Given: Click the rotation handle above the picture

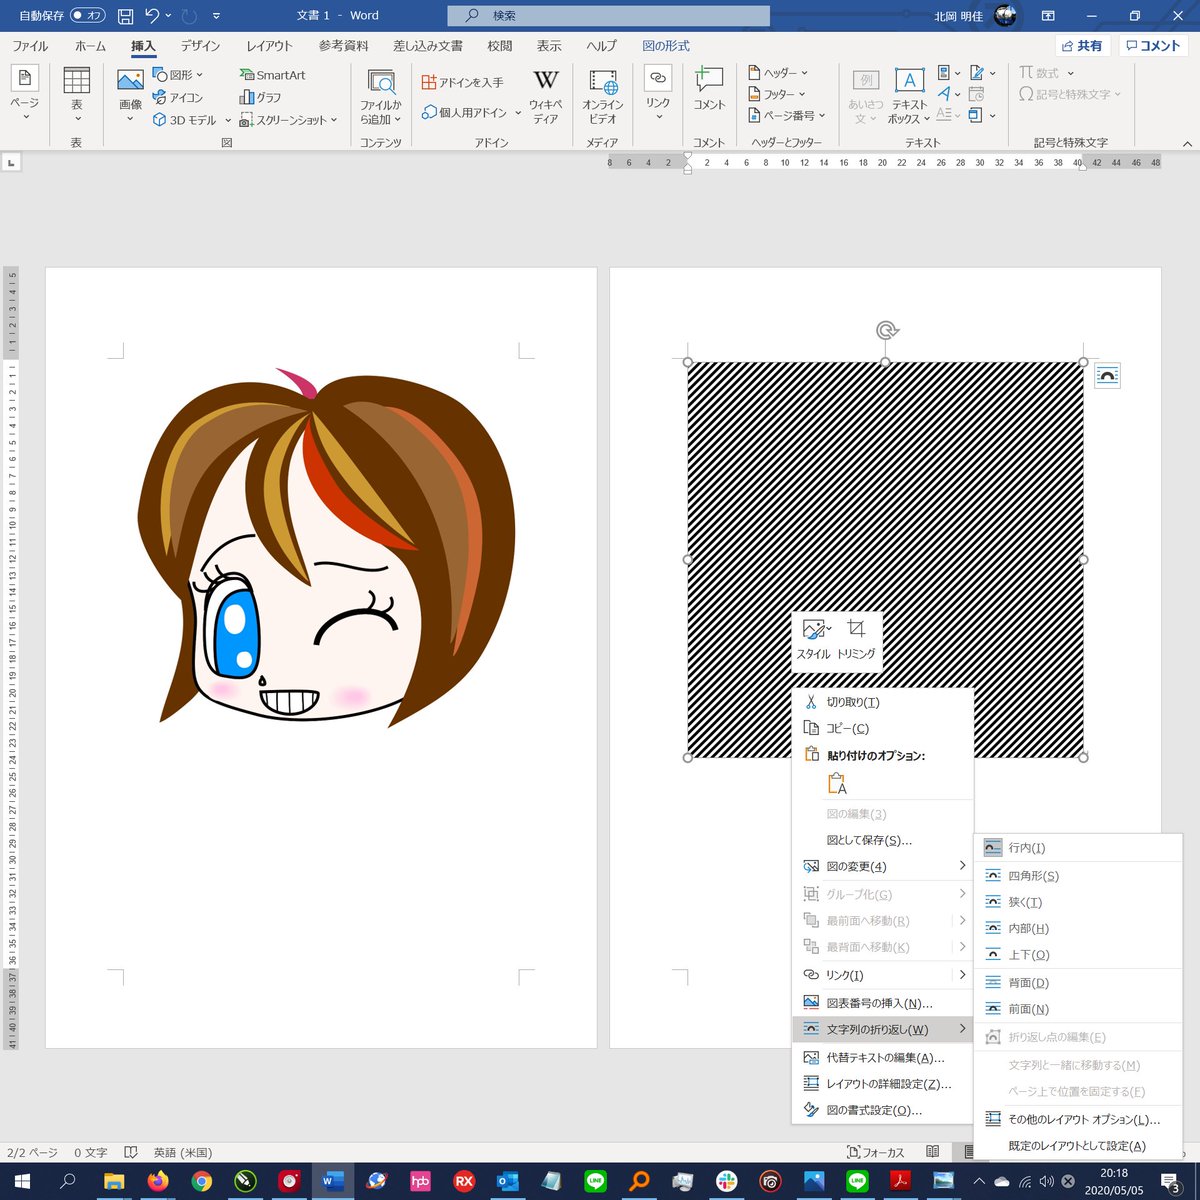Looking at the screenshot, I should 886,330.
